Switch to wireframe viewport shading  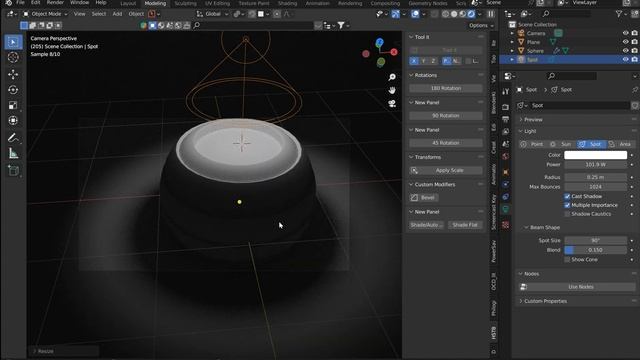pyautogui.click(x=445, y=14)
